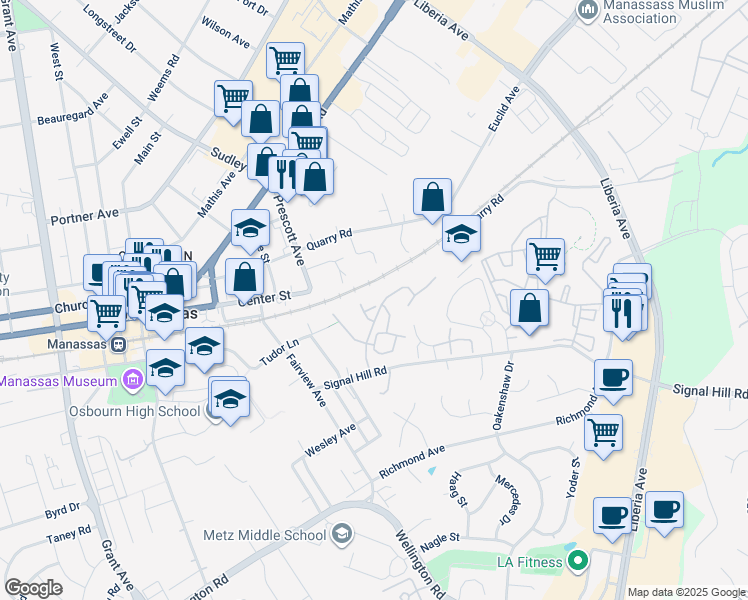This screenshot has width=748, height=600.
Task: Click the shopping bag marker on Euclid Ave
Action: [x=432, y=197]
